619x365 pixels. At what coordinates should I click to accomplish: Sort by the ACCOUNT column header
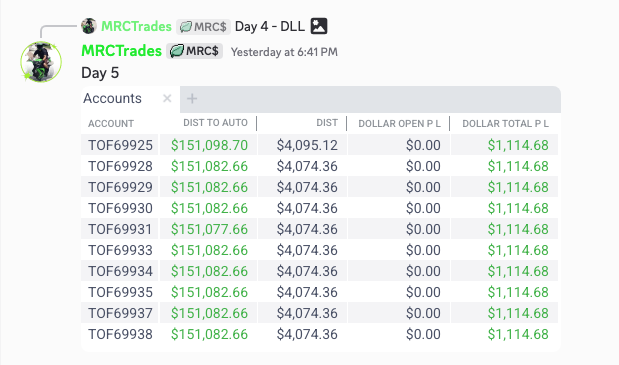click(111, 124)
